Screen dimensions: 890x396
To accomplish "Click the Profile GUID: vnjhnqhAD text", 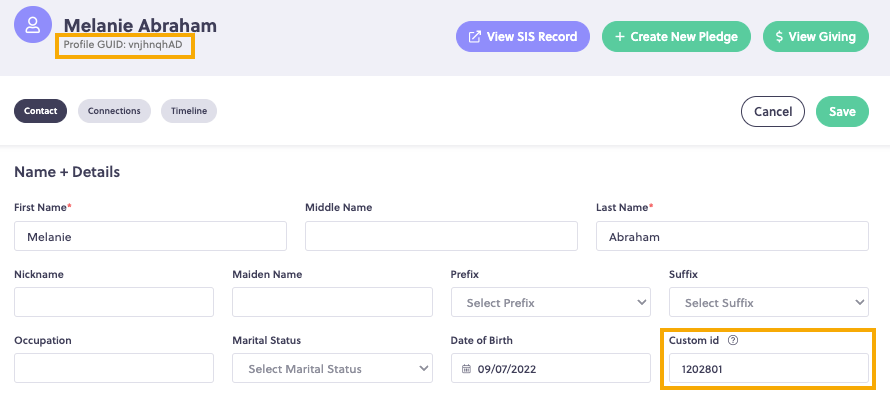I will pos(123,45).
